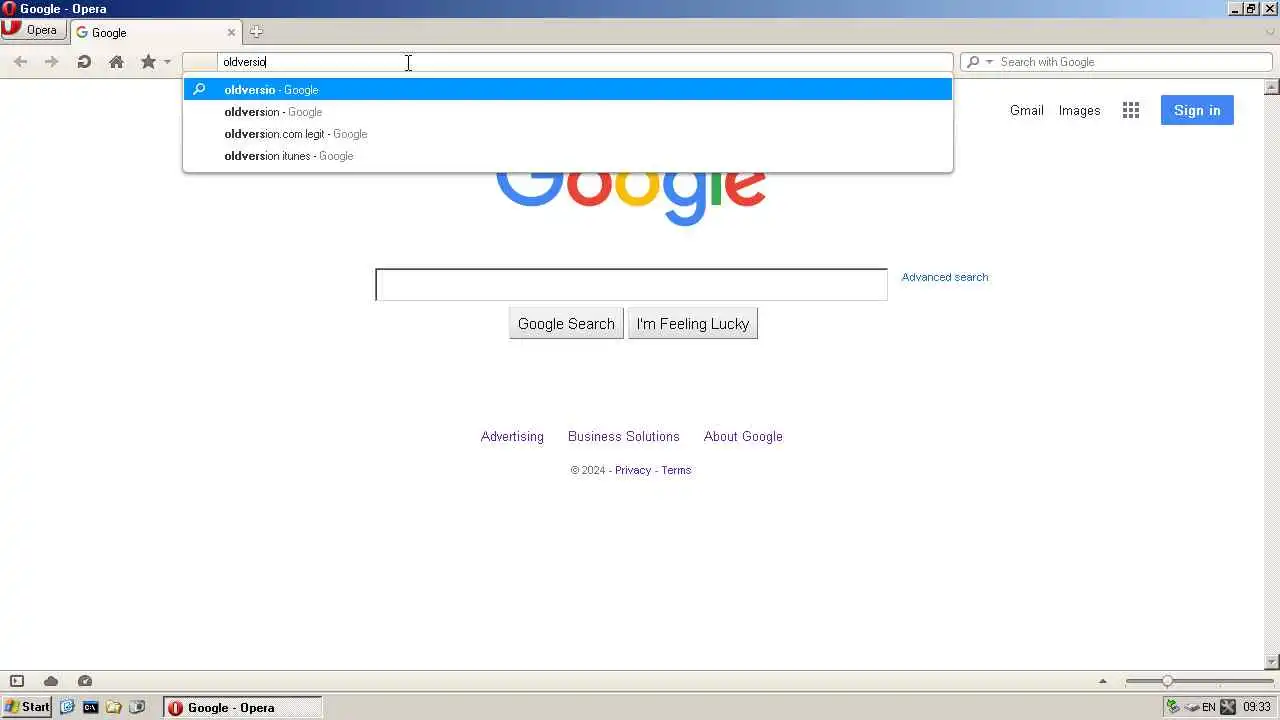The image size is (1280, 720).
Task: Select suggestion 'oldversion itunes - Google'
Action: 568,156
